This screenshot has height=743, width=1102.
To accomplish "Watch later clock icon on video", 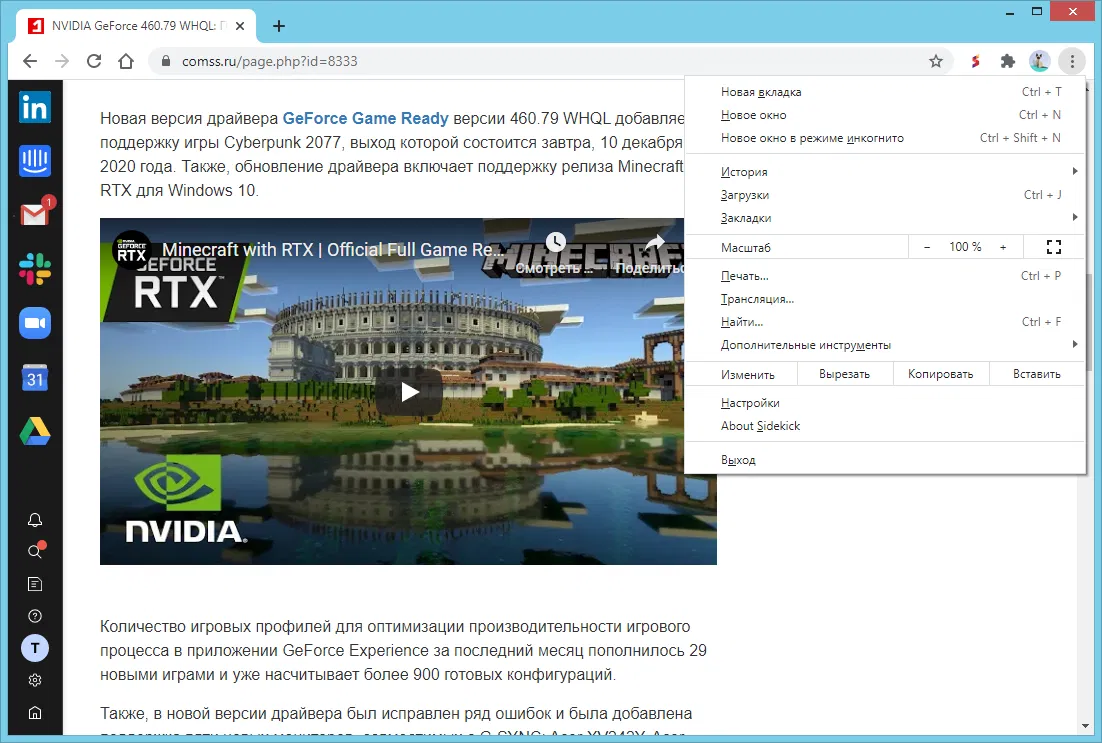I will click(555, 242).
